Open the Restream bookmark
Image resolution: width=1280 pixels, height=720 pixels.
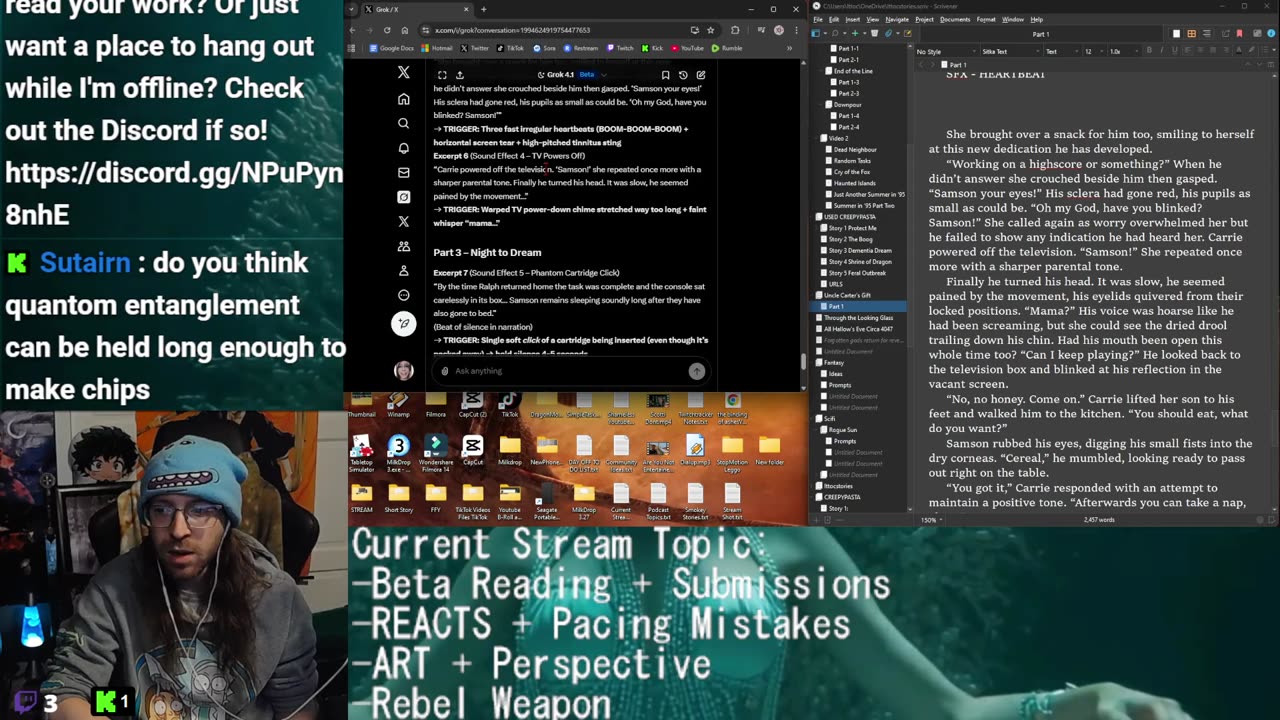580,48
